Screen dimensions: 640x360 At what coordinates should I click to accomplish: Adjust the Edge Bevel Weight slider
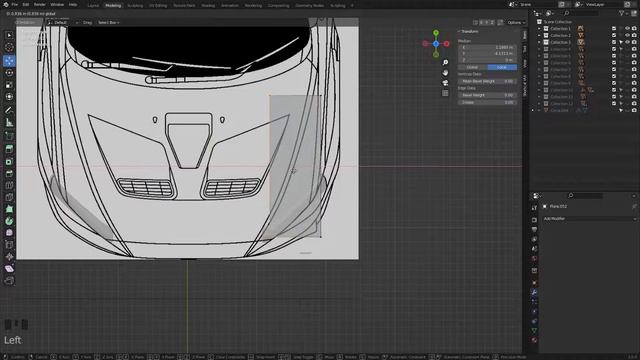pos(487,95)
